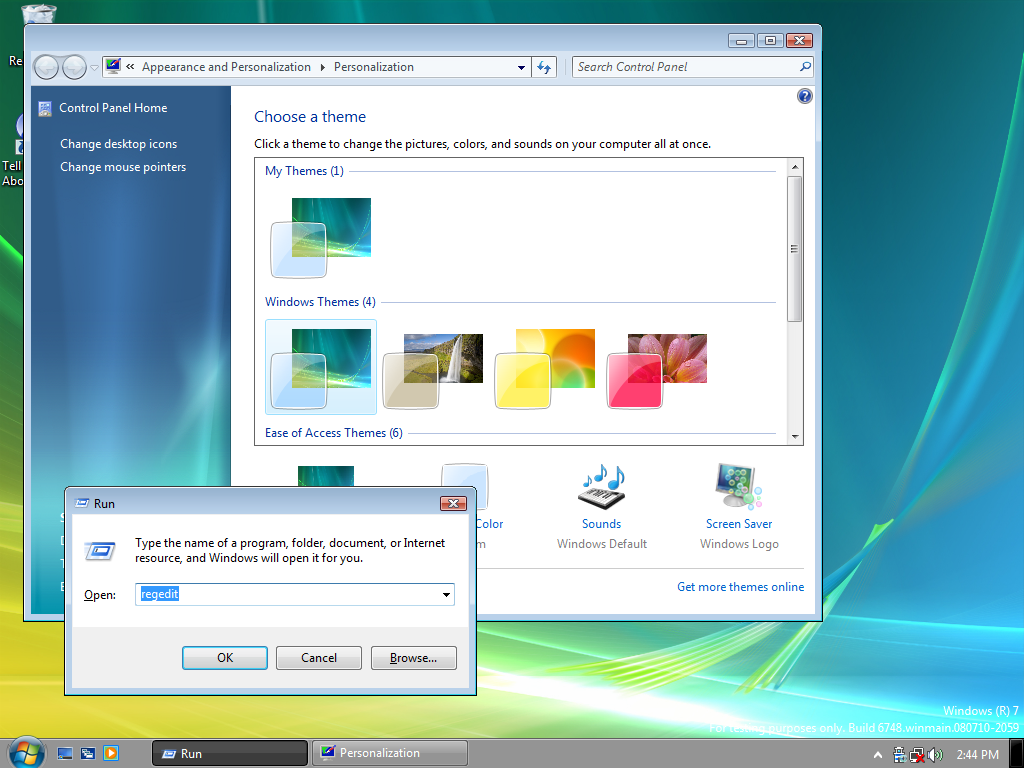Image resolution: width=1024 pixels, height=768 pixels.
Task: Click the Back navigation button
Action: 46,67
